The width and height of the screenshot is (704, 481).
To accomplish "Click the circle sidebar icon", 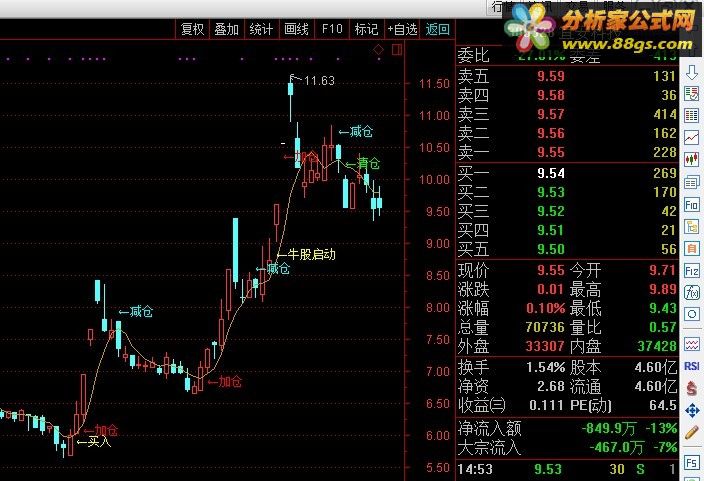I will [x=691, y=314].
